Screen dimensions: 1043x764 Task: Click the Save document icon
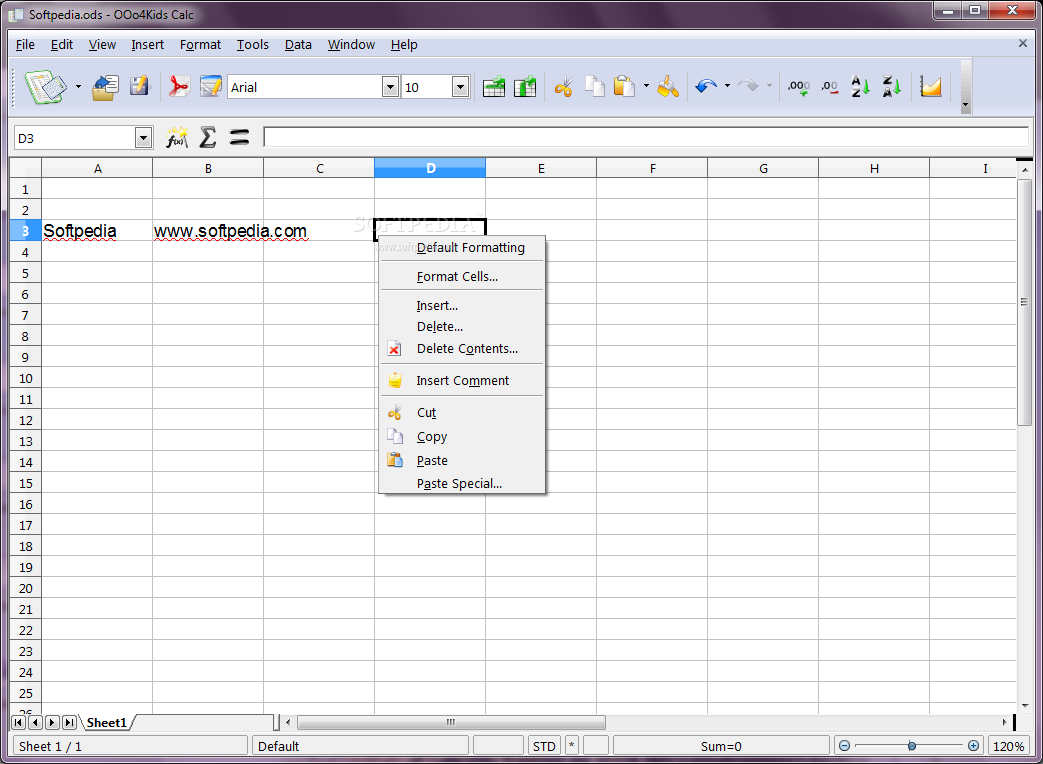[x=139, y=86]
